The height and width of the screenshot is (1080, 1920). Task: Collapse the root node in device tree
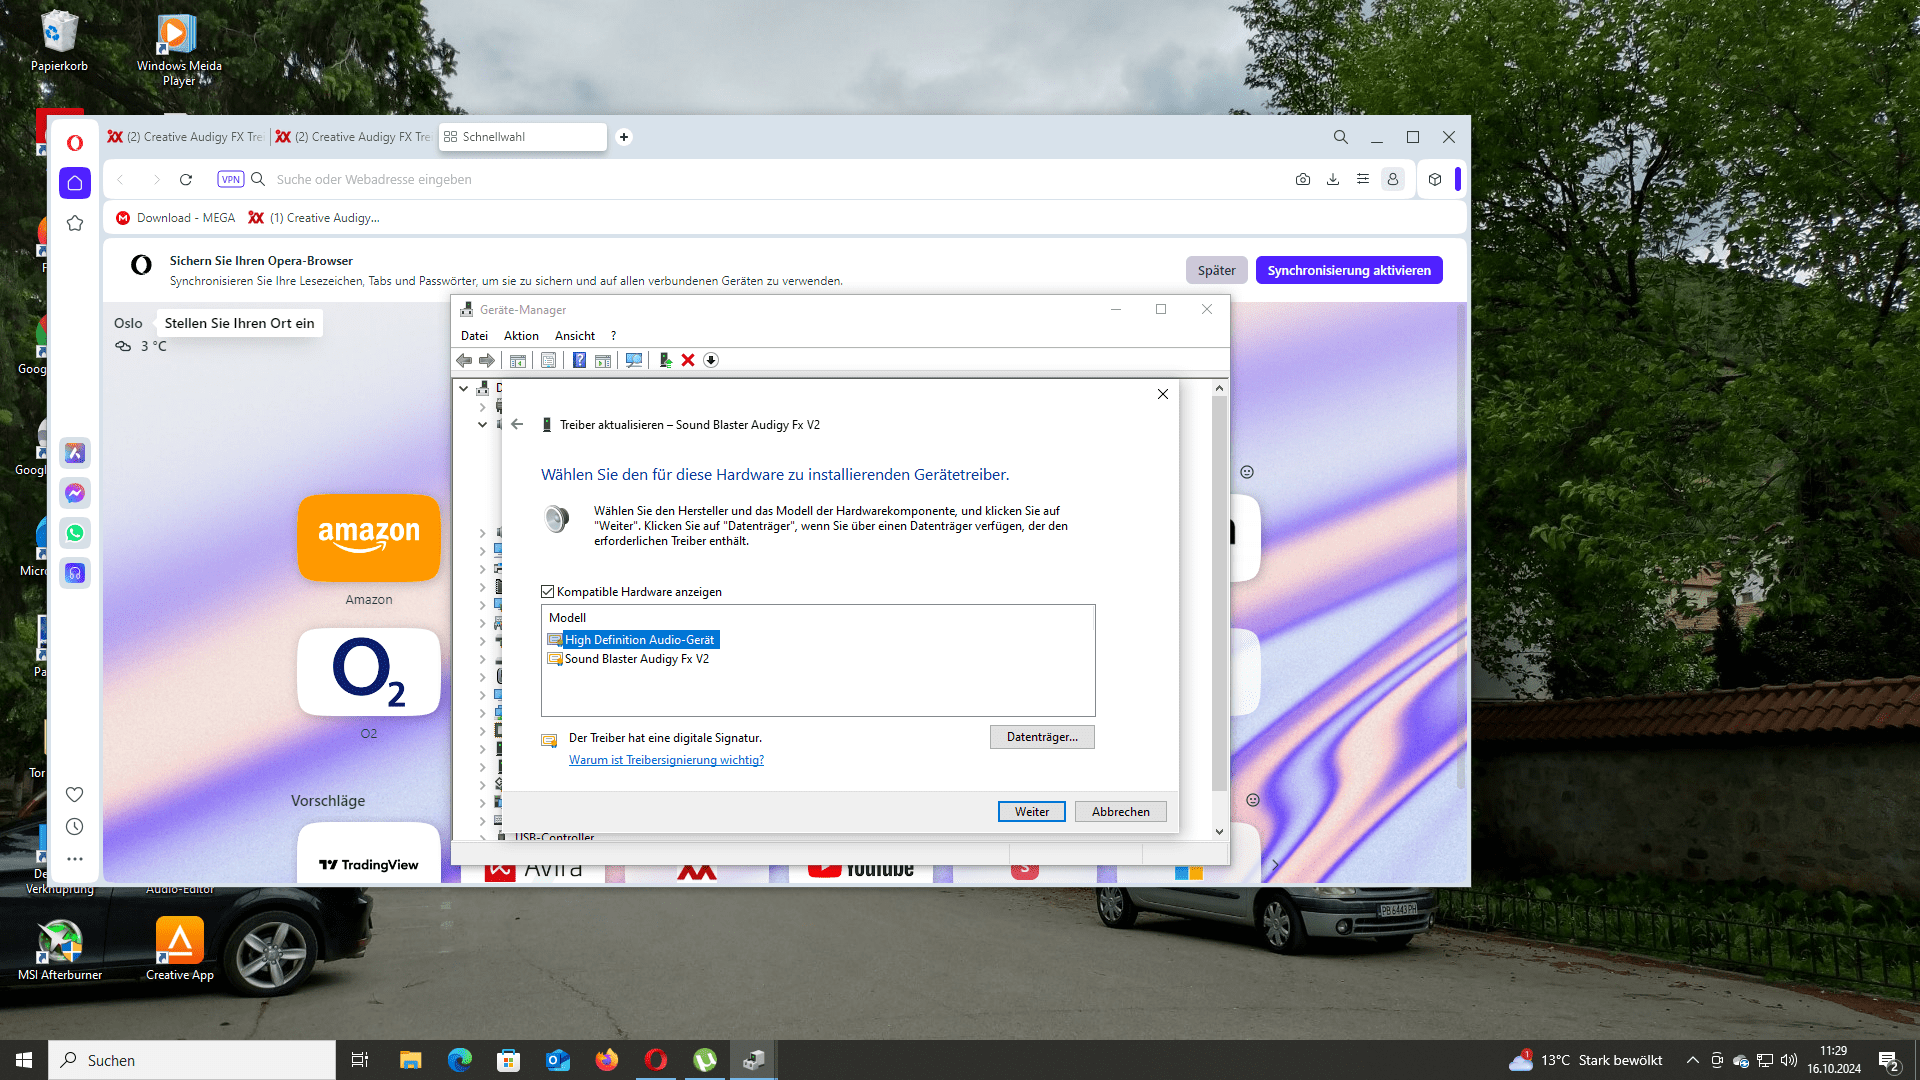pos(464,388)
